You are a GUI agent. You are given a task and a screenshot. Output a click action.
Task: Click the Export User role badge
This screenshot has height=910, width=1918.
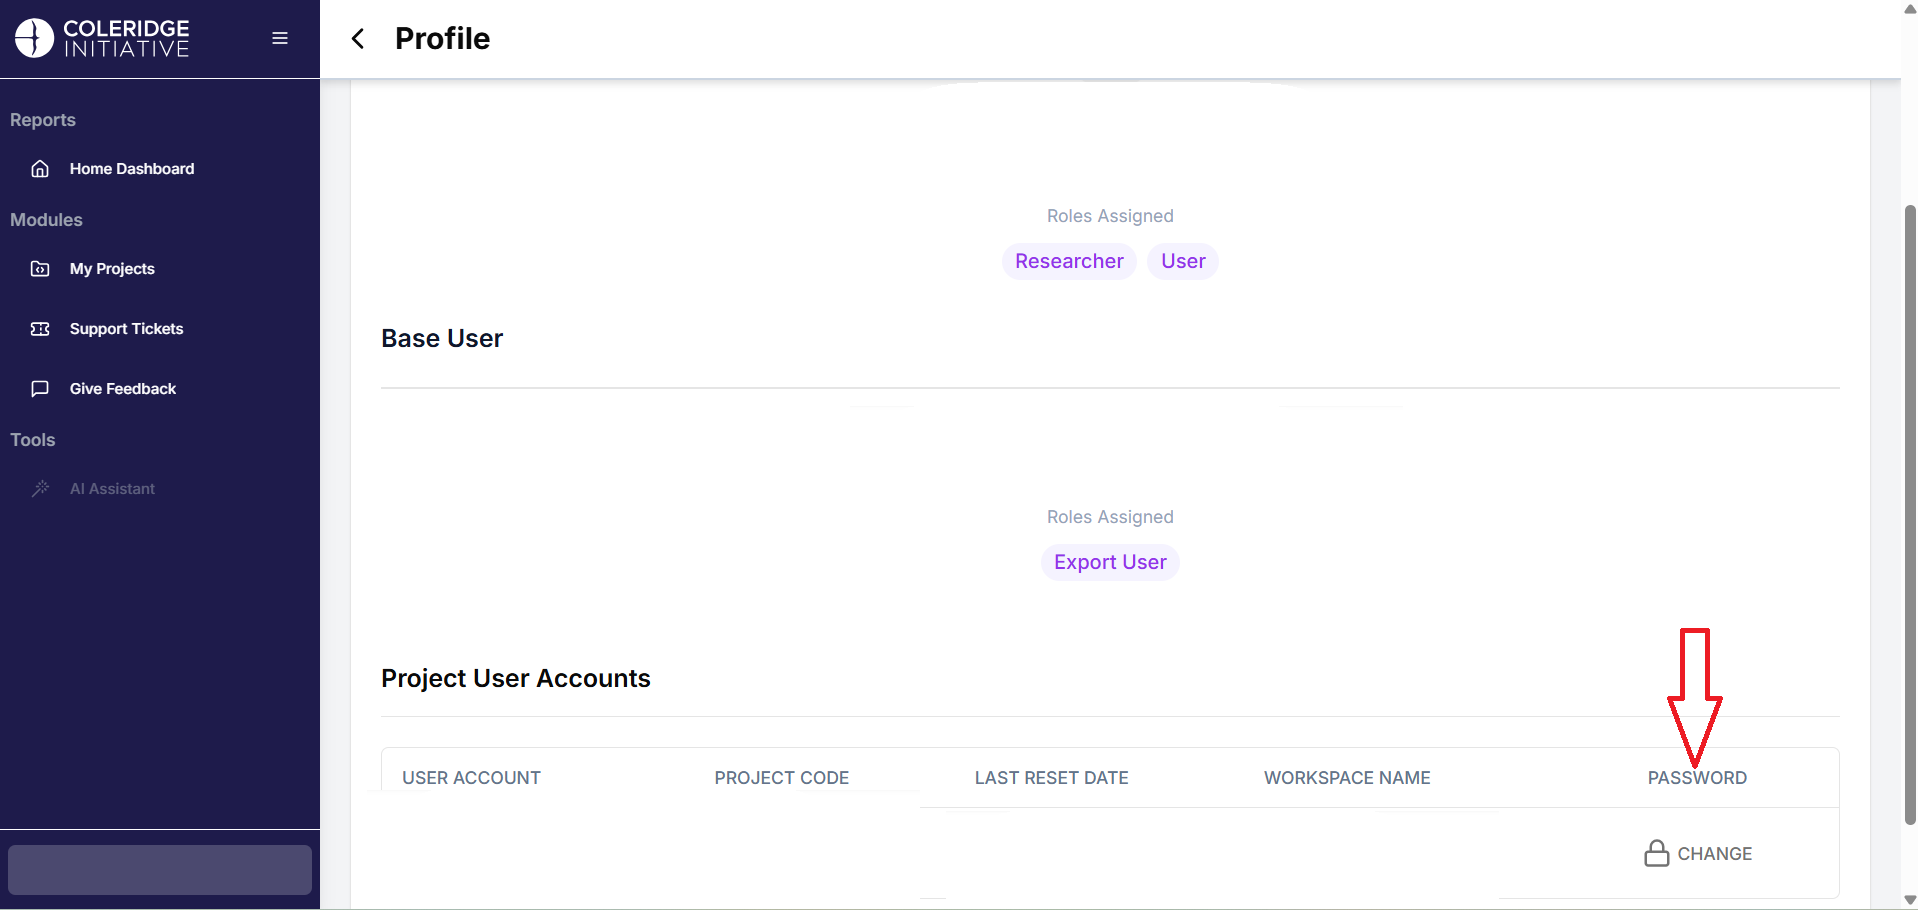pyautogui.click(x=1110, y=562)
